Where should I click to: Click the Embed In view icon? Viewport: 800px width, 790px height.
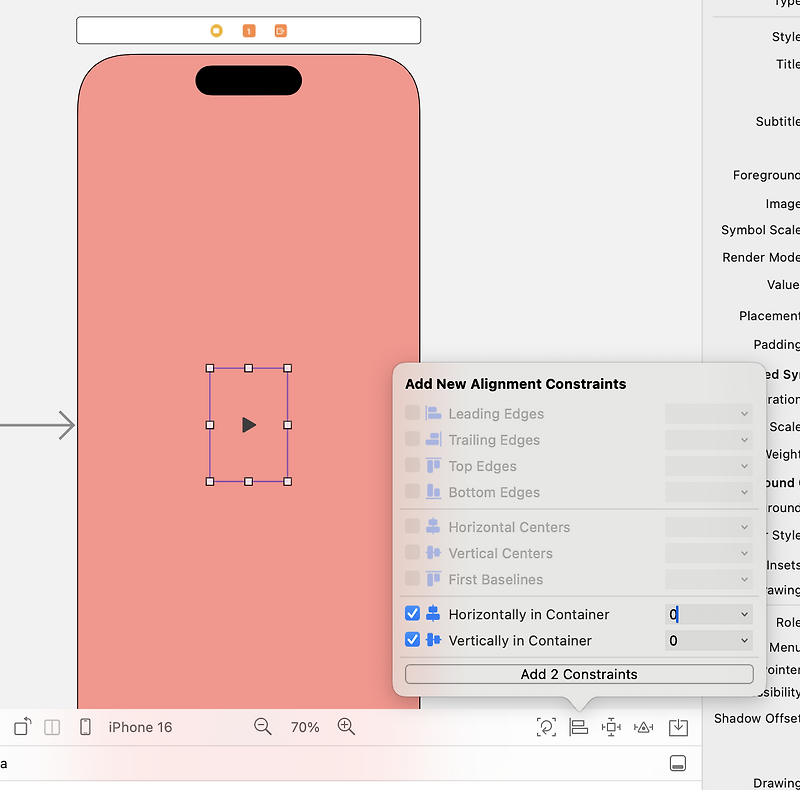678,727
